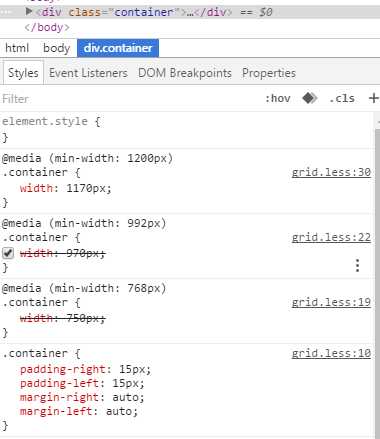Open the DOM Breakpoints tab
The height and width of the screenshot is (439, 380).
click(185, 73)
